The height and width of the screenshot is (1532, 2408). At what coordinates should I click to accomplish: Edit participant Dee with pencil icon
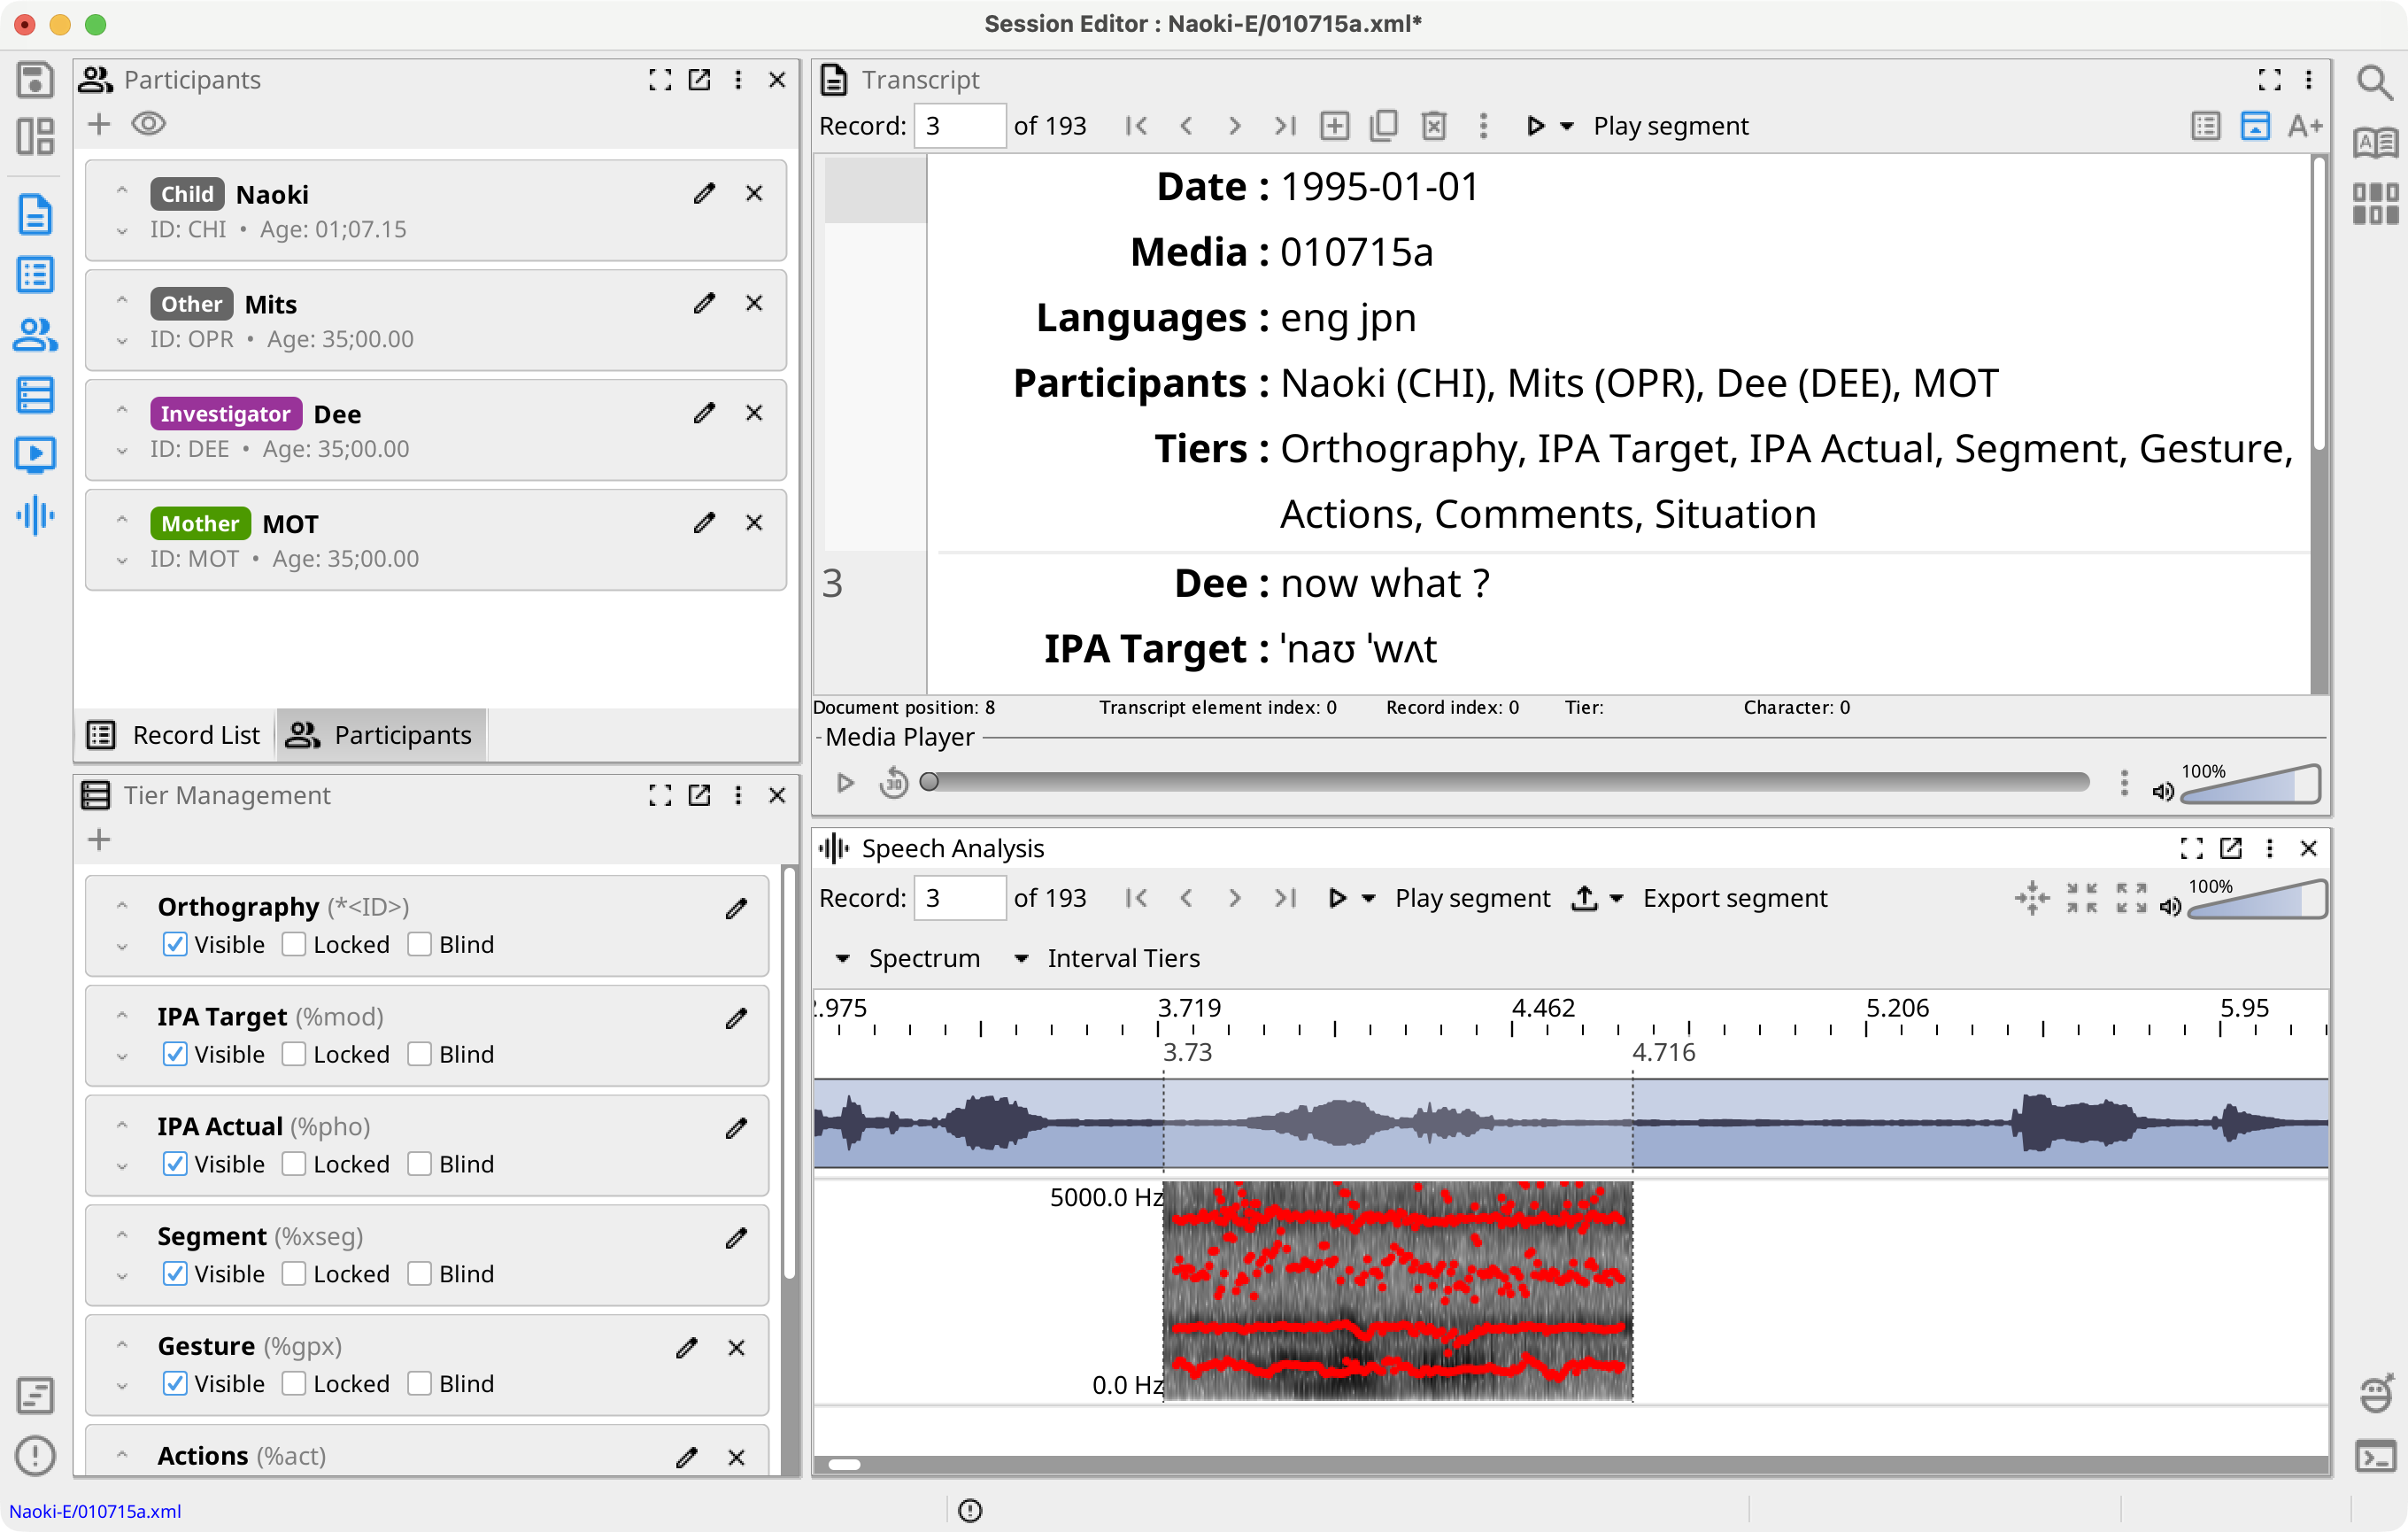[704, 413]
